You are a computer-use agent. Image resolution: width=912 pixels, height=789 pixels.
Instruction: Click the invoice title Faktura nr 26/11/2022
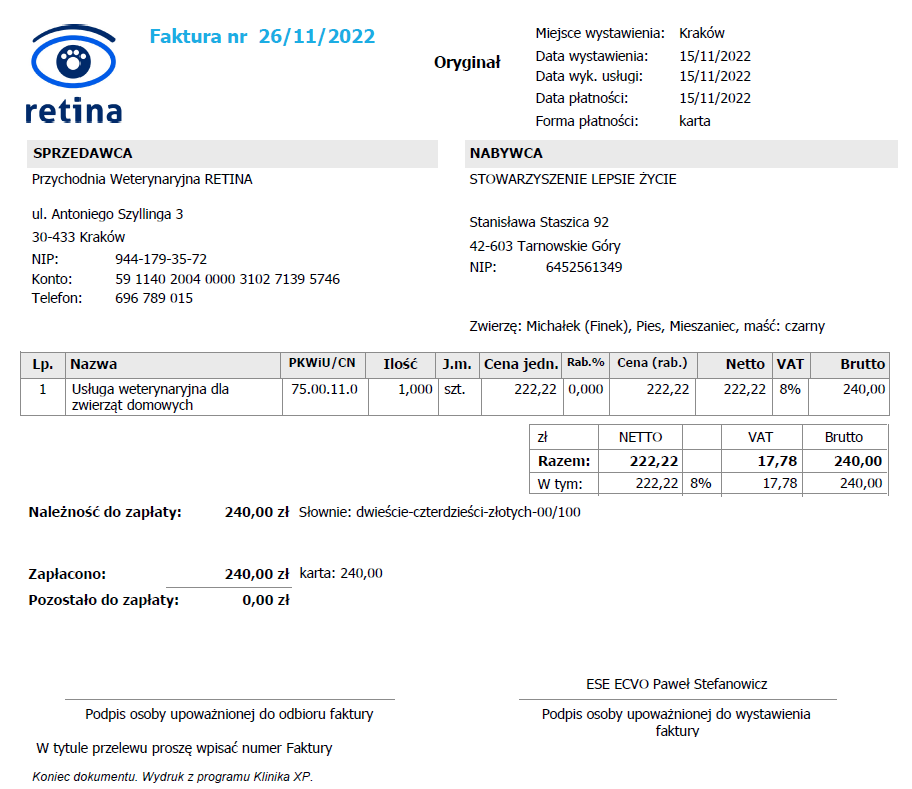(x=262, y=37)
